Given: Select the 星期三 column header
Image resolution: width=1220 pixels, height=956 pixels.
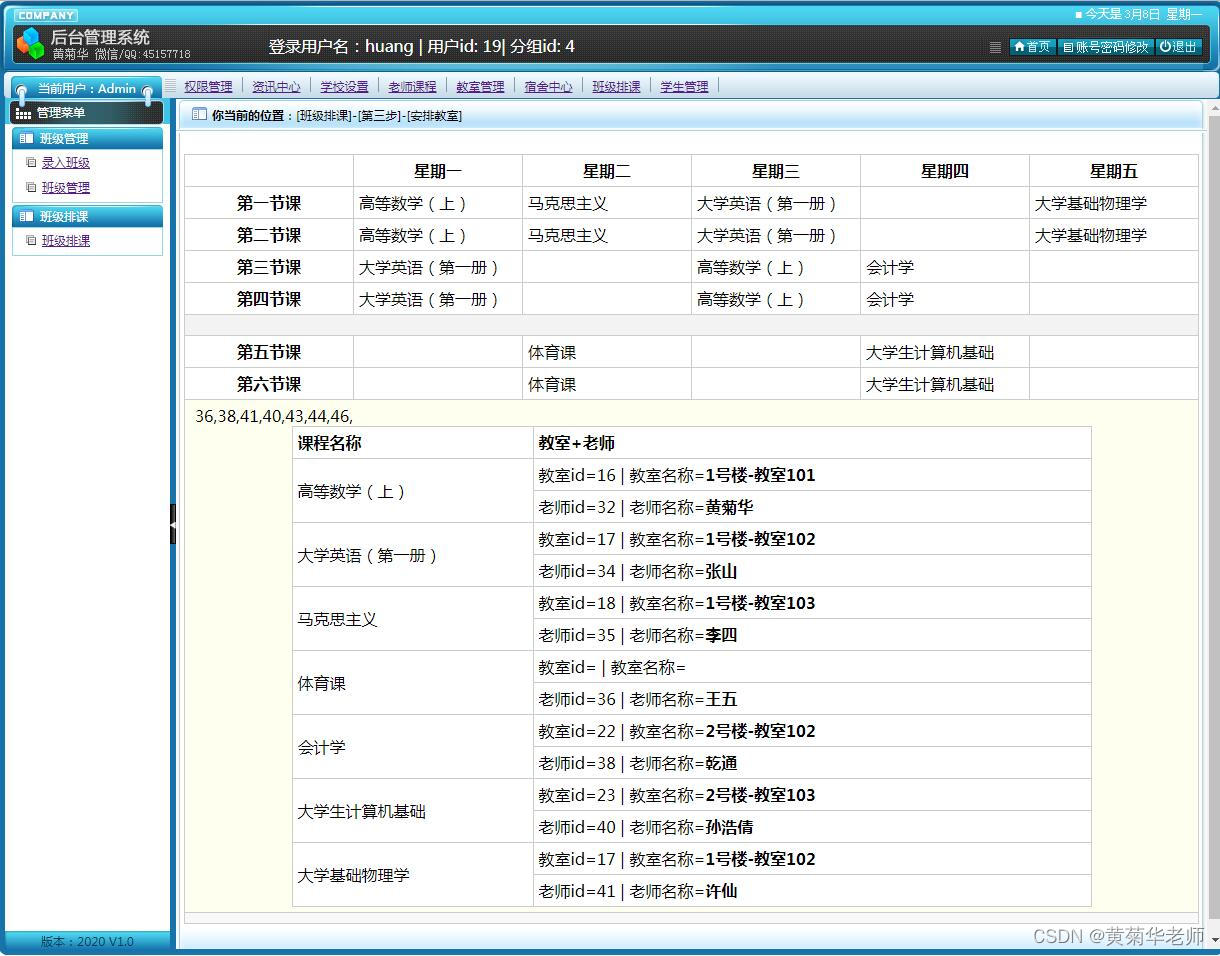Looking at the screenshot, I should click(776, 171).
